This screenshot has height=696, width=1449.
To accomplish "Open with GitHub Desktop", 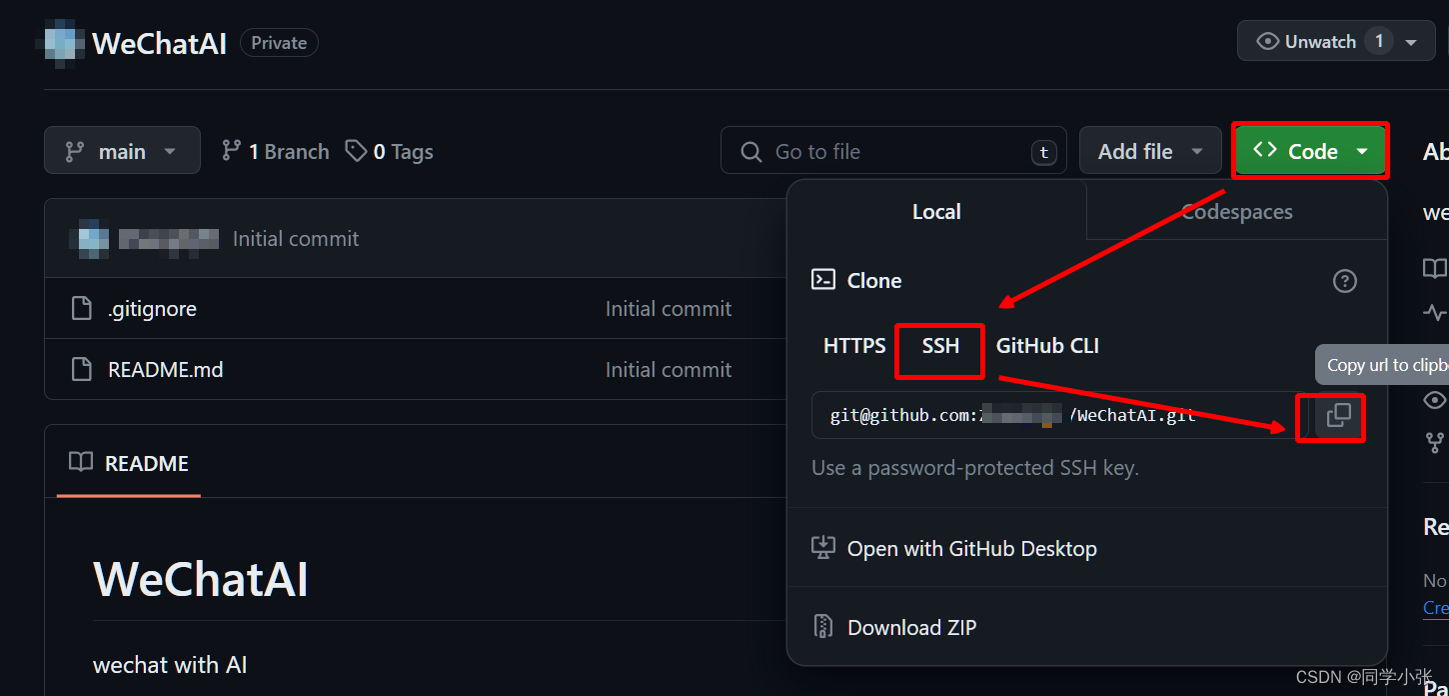I will 971,548.
